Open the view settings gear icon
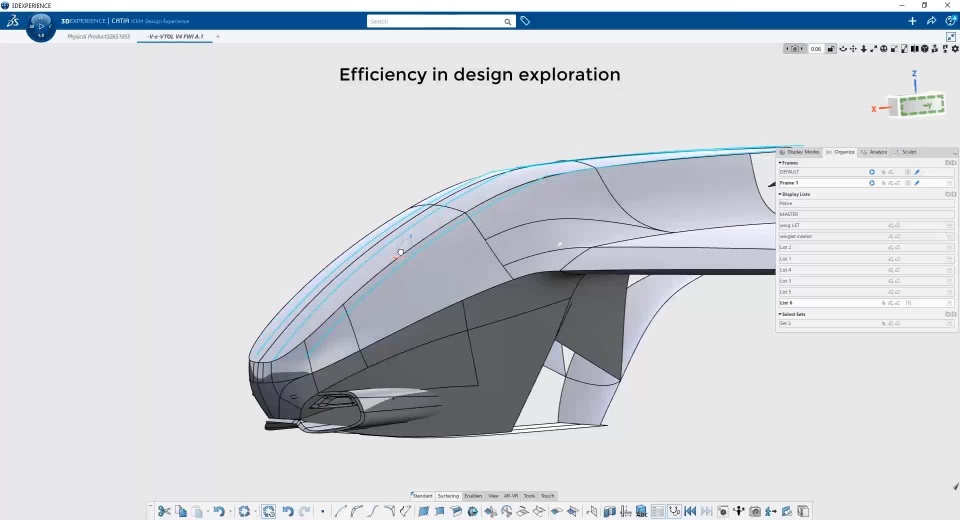960x520 pixels. tap(955, 49)
